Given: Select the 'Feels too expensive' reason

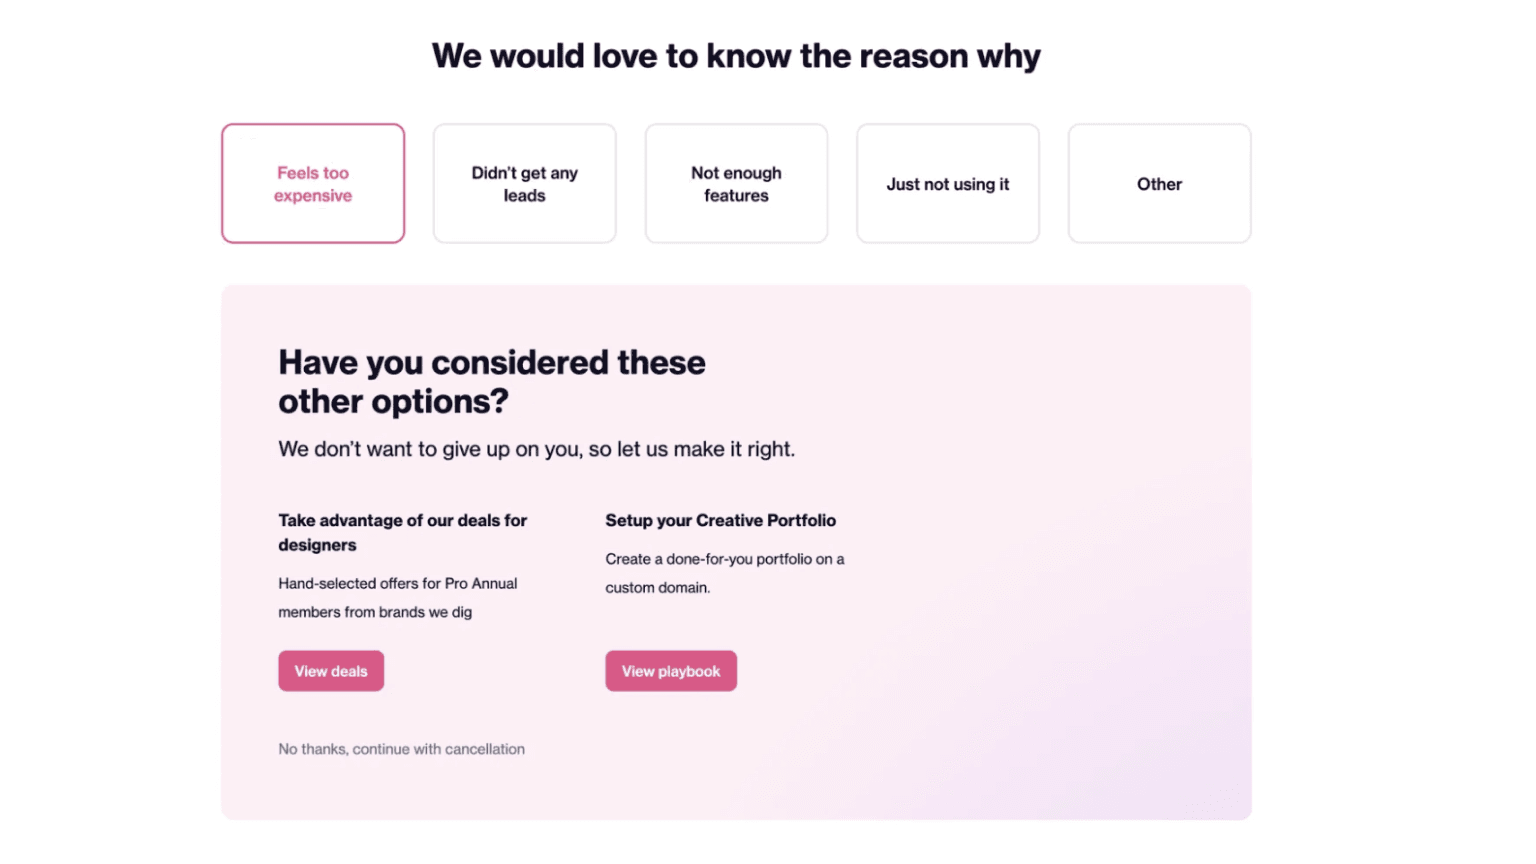Looking at the screenshot, I should 313,184.
